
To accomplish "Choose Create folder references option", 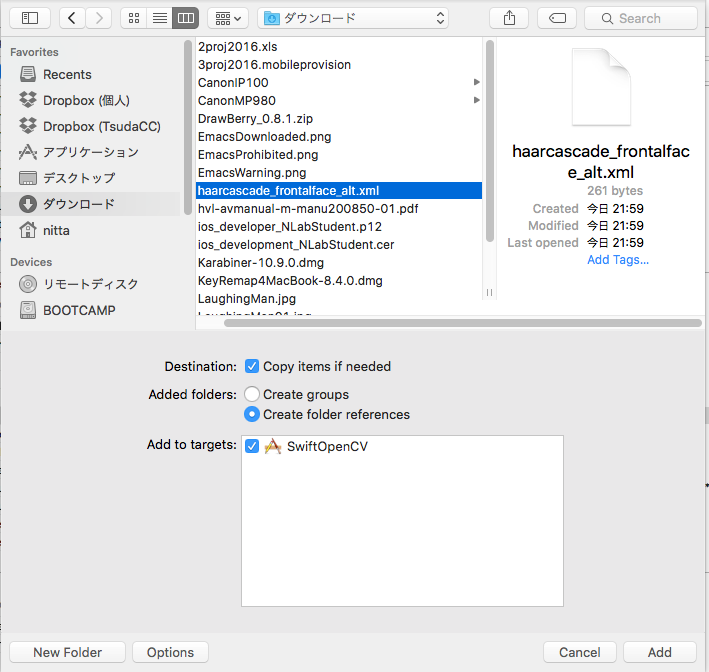I will click(x=252, y=414).
